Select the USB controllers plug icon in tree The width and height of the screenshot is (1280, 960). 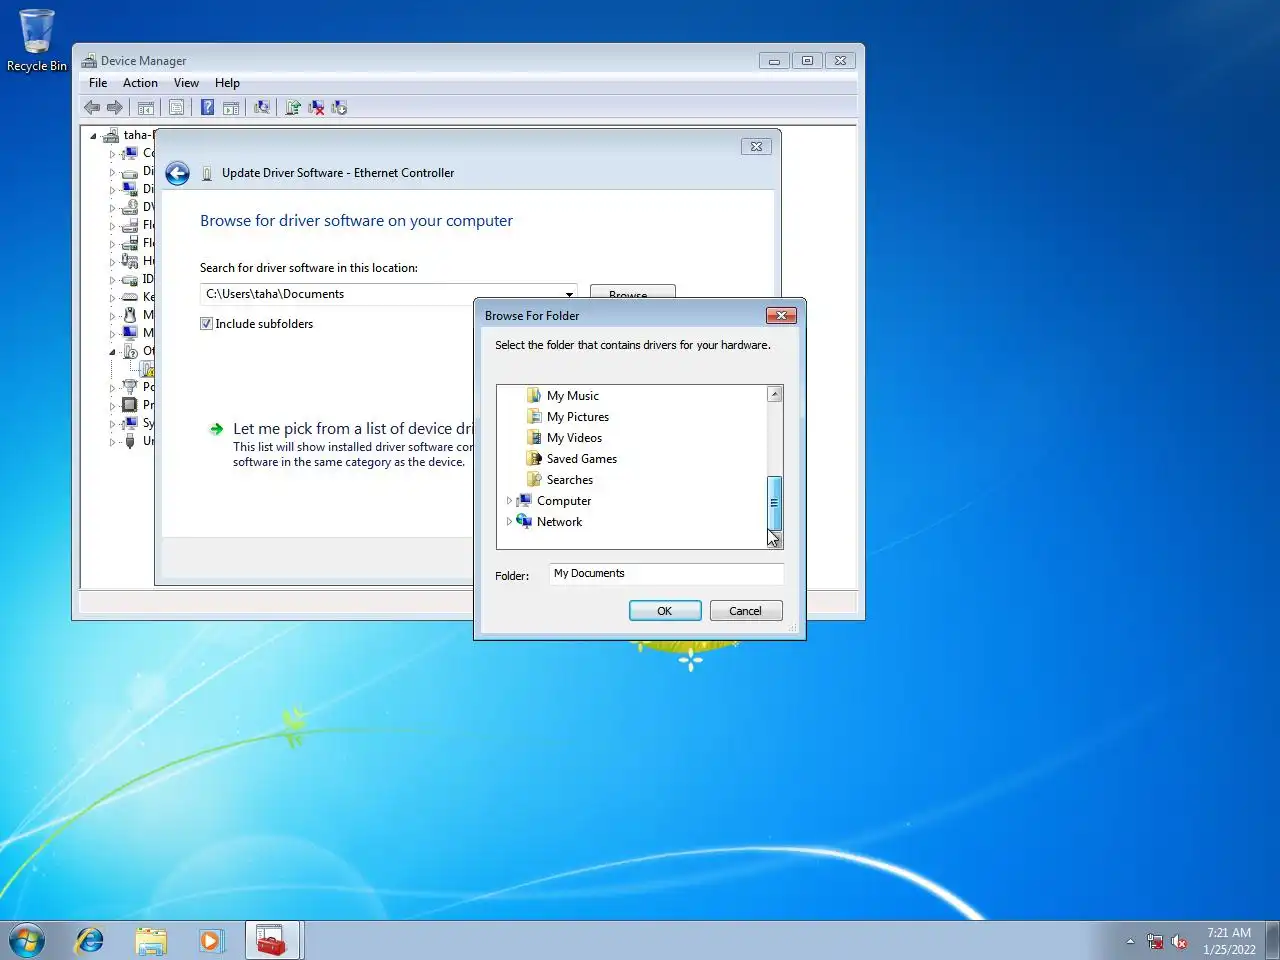[x=129, y=441]
